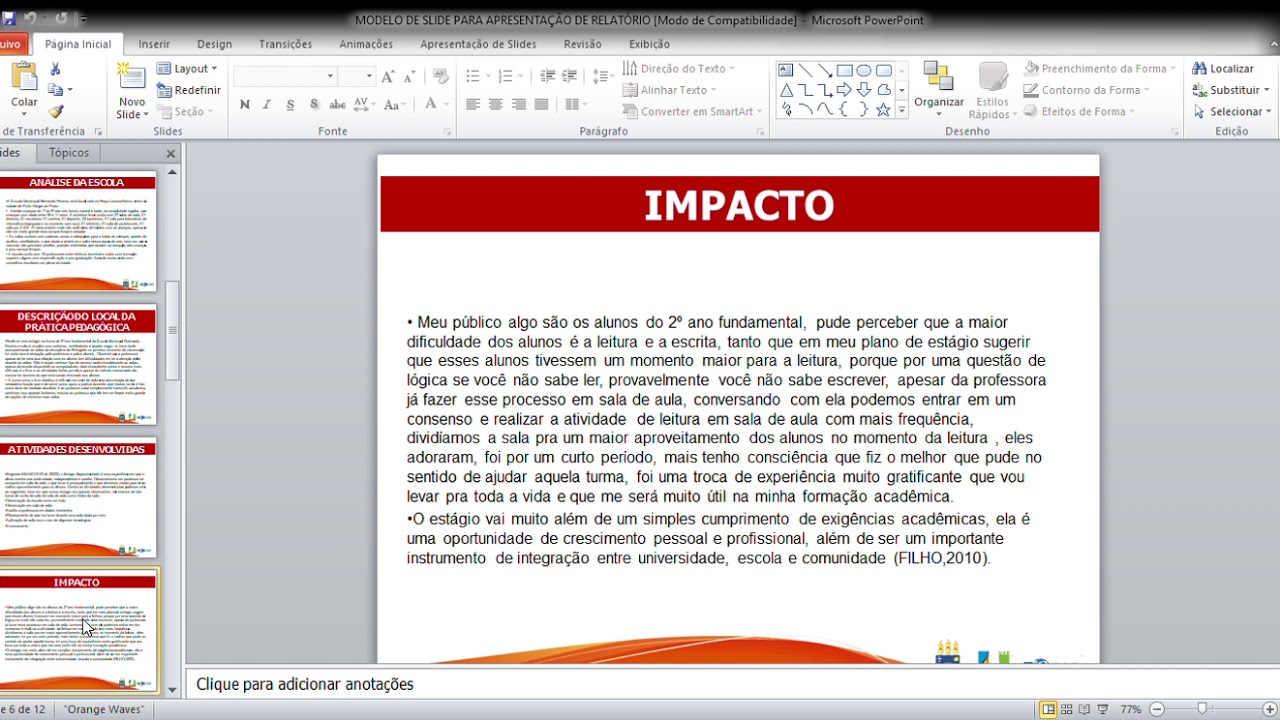Viewport: 1280px width, 720px height.
Task: Increase font size with grow font icon
Action: pyautogui.click(x=388, y=76)
